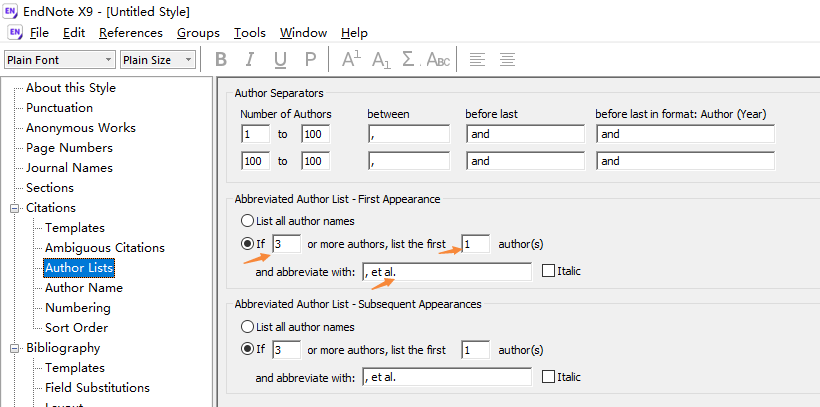This screenshot has width=820, height=407.
Task: Click Subsequent Appearances 'abbreviate with' field
Action: 447,377
